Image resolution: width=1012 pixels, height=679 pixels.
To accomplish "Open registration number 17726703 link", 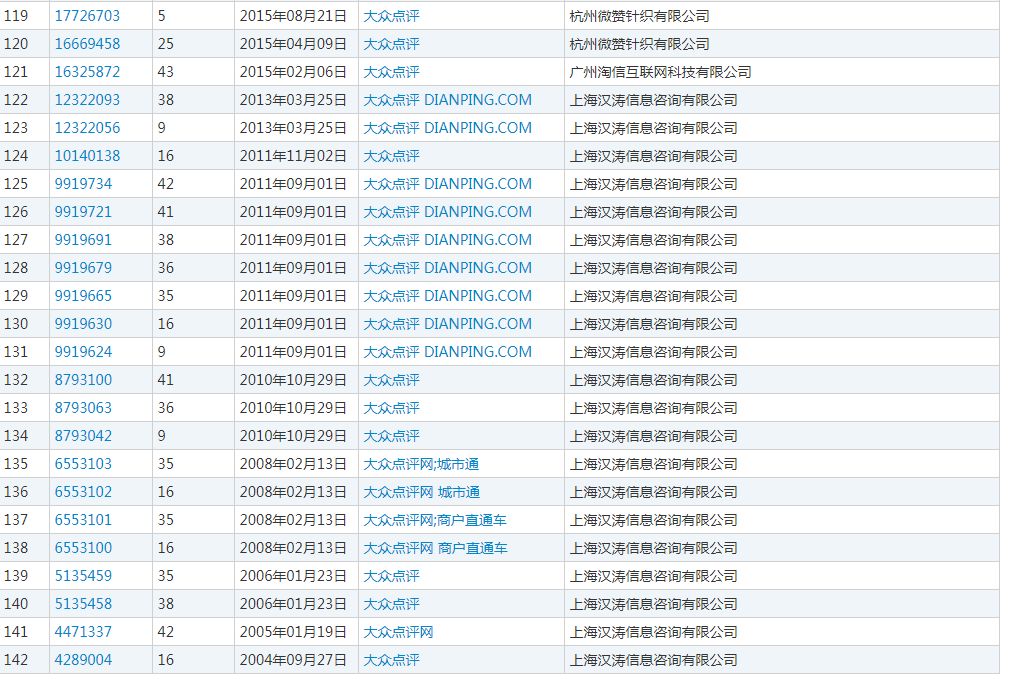I will tap(87, 16).
